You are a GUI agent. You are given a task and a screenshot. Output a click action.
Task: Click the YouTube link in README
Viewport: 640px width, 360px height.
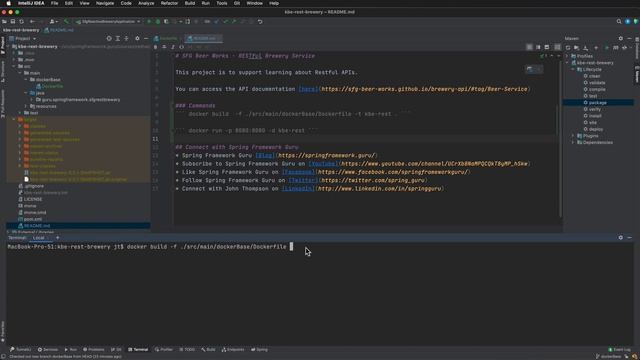(x=323, y=164)
